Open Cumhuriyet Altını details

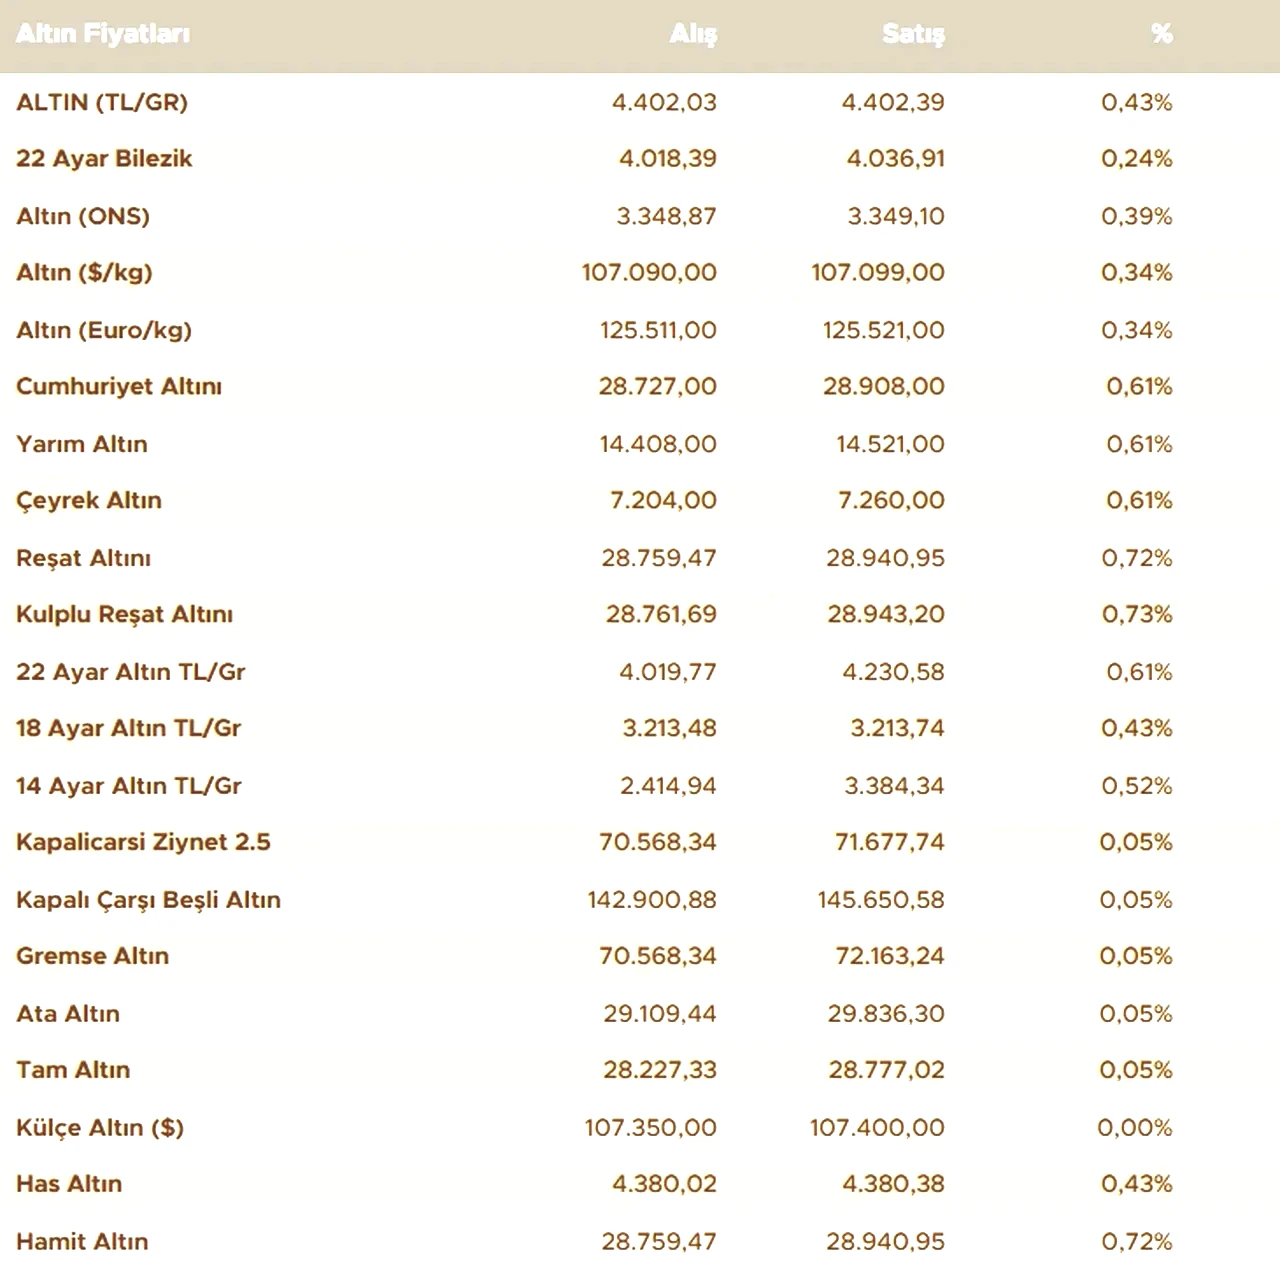[640, 387]
